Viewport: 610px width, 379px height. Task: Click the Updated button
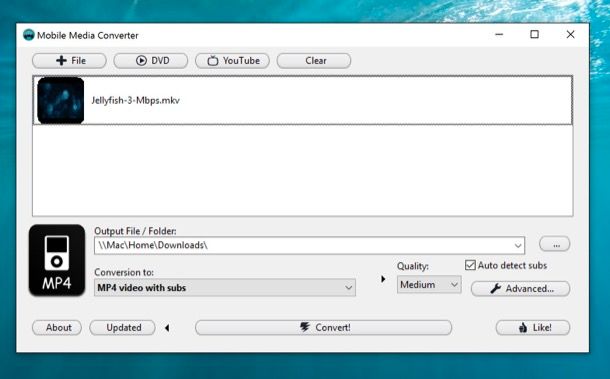pyautogui.click(x=122, y=328)
